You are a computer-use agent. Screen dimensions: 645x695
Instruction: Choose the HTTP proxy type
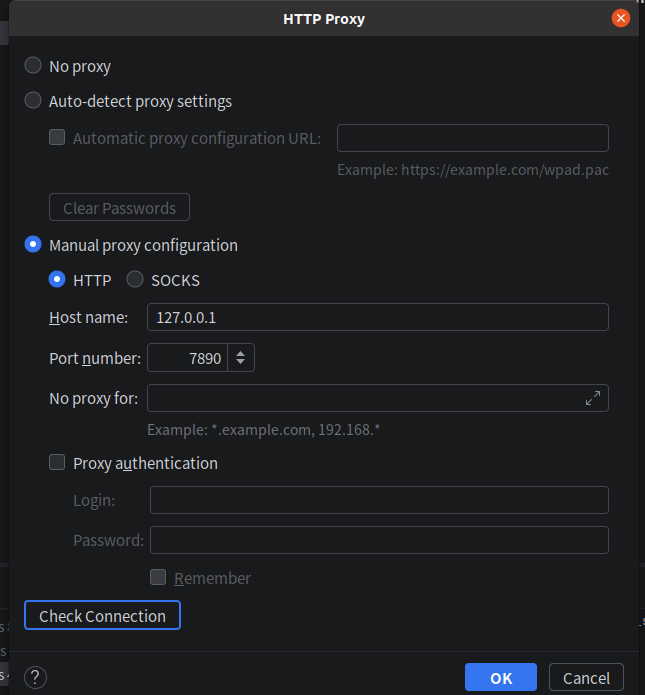[x=57, y=280]
